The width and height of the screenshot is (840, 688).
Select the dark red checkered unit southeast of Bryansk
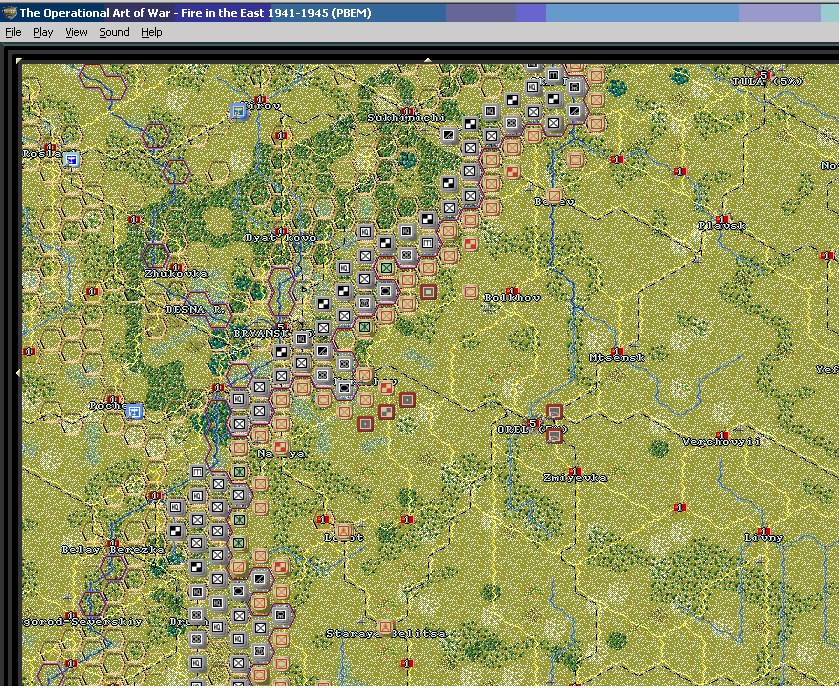point(386,412)
